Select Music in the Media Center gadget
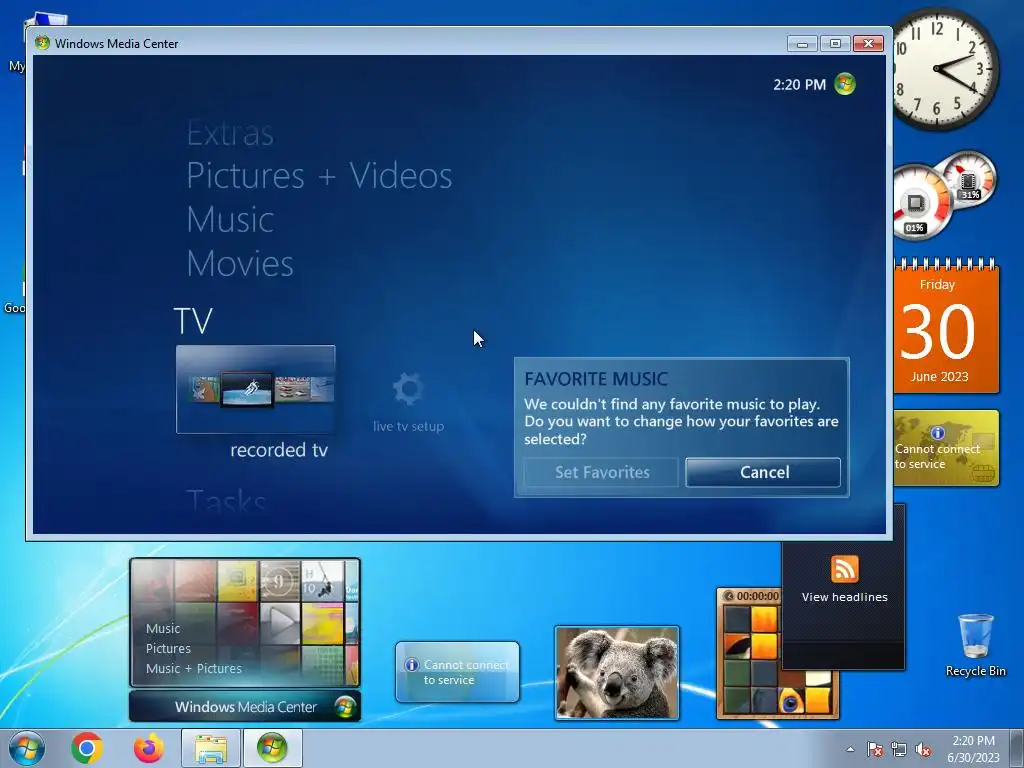1024x768 pixels. point(163,629)
